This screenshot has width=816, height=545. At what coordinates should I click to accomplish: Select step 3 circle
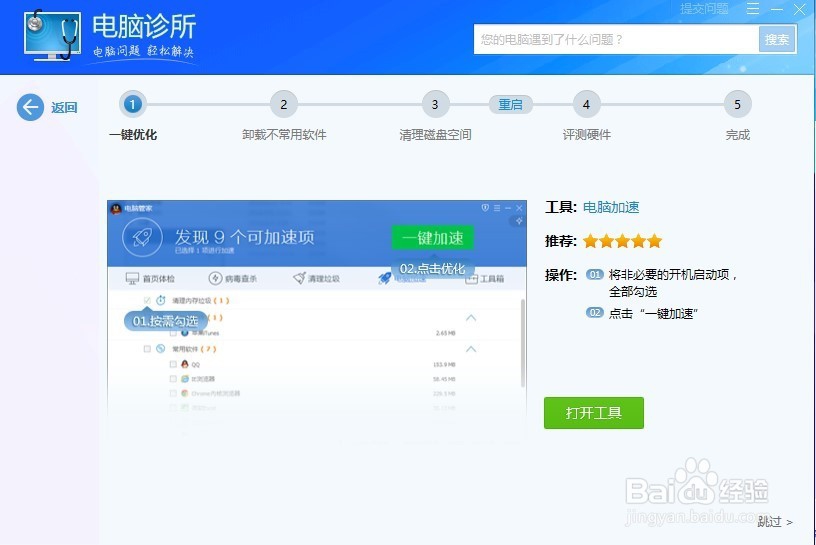[x=435, y=104]
